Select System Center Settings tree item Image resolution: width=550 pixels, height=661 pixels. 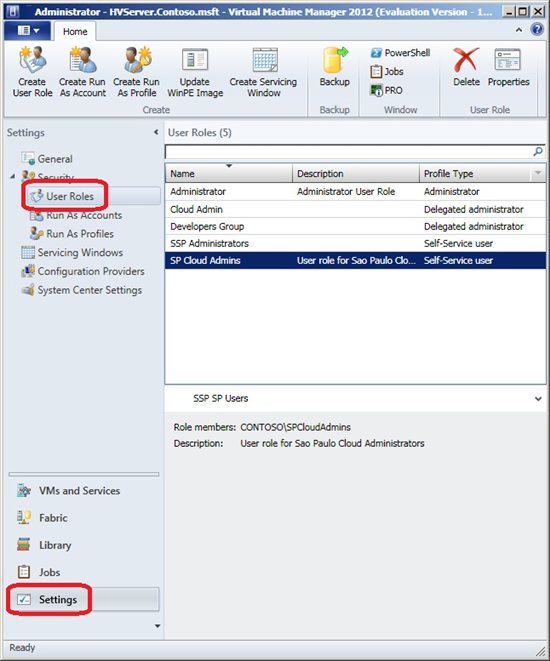[81, 290]
